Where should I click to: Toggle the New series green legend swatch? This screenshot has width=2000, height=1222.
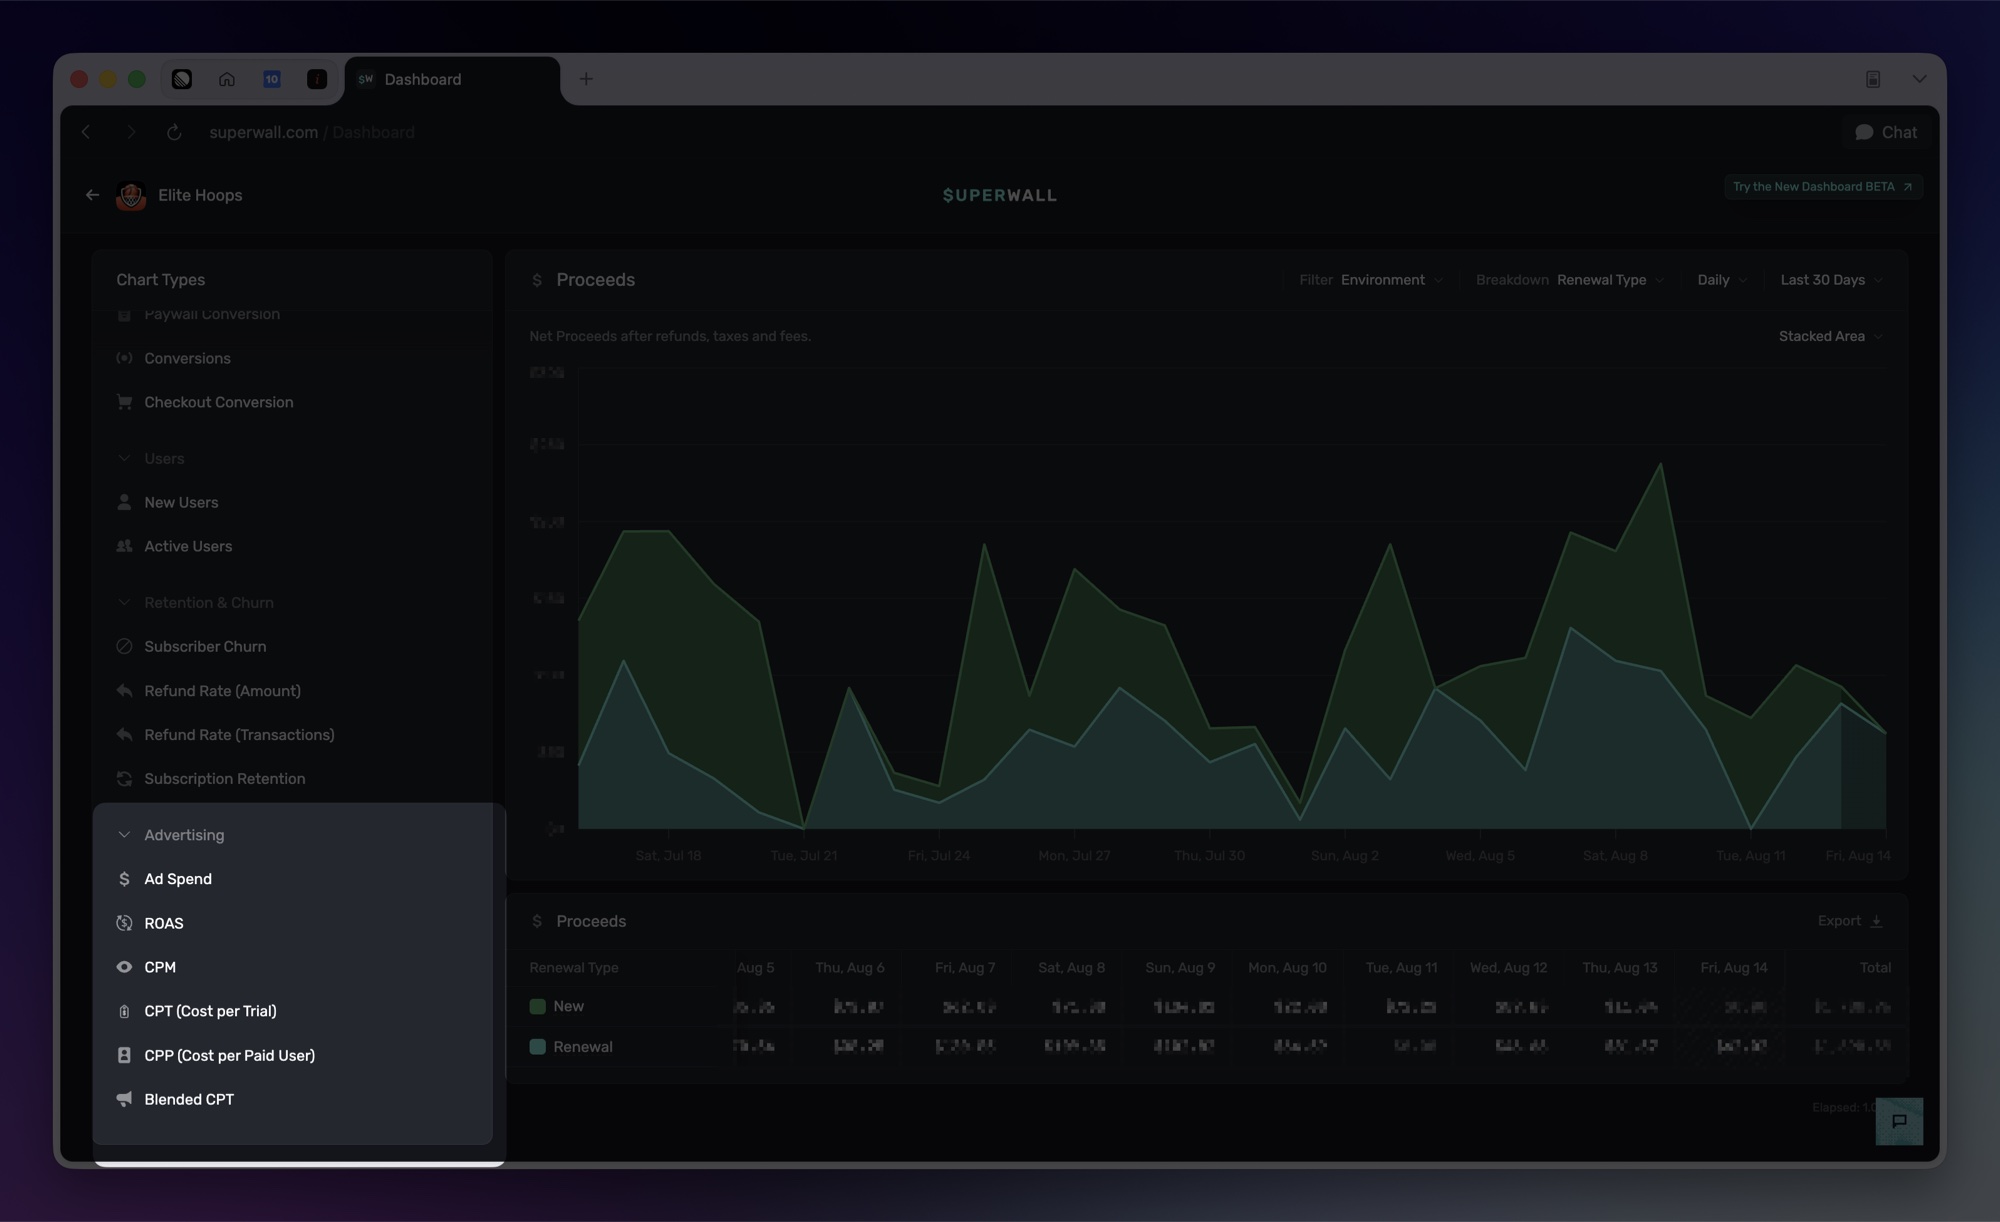538,1006
